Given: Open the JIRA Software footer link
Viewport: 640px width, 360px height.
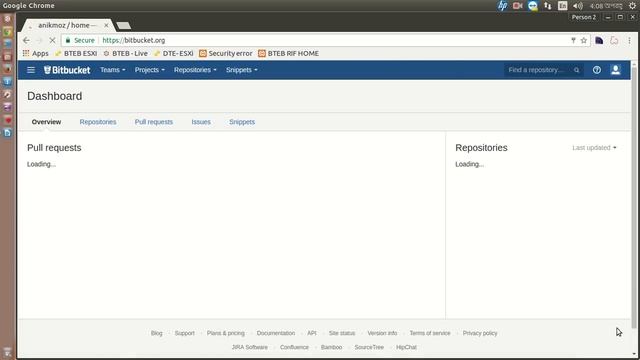Looking at the screenshot, I should click(250, 347).
